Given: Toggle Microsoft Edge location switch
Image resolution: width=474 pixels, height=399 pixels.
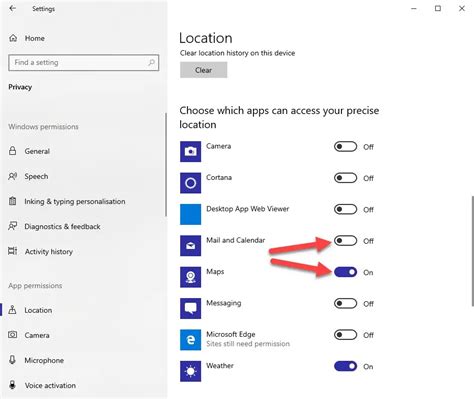Looking at the screenshot, I should click(x=345, y=335).
